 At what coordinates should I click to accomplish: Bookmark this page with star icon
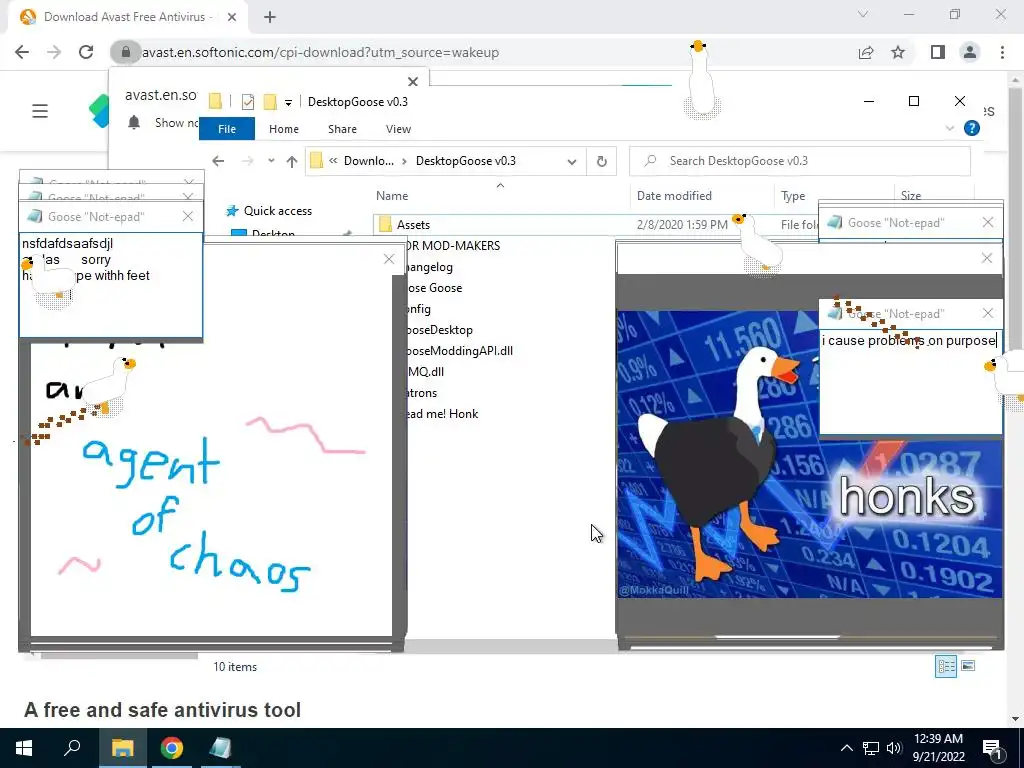coord(898,52)
